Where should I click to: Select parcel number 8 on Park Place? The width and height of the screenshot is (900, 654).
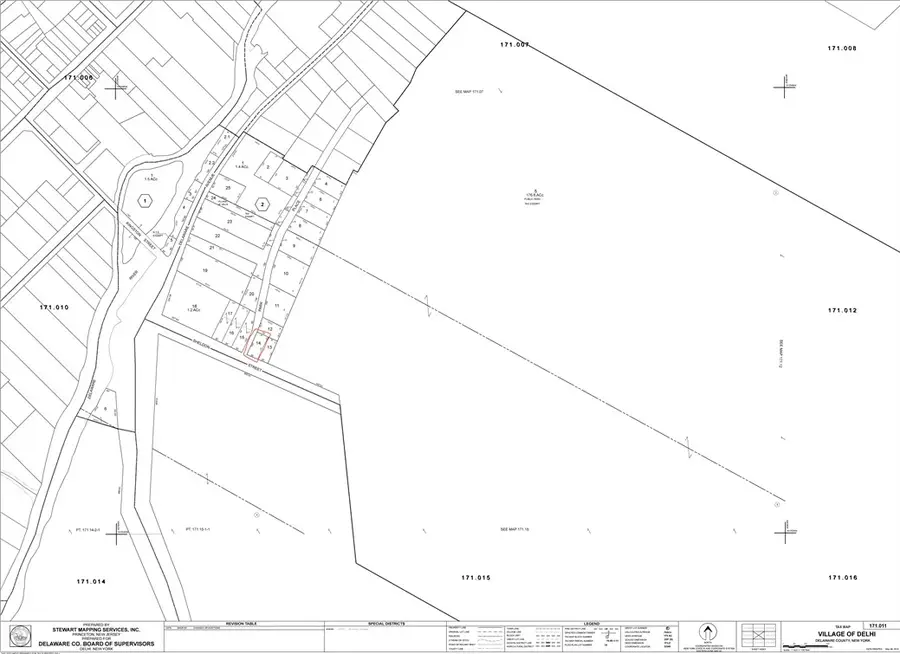pyautogui.click(x=300, y=226)
